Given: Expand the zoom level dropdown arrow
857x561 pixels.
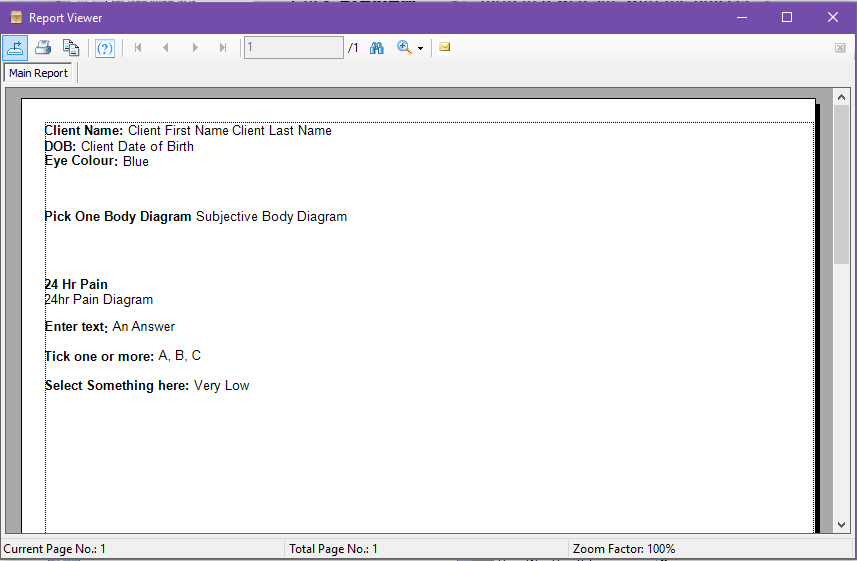Looking at the screenshot, I should point(421,48).
